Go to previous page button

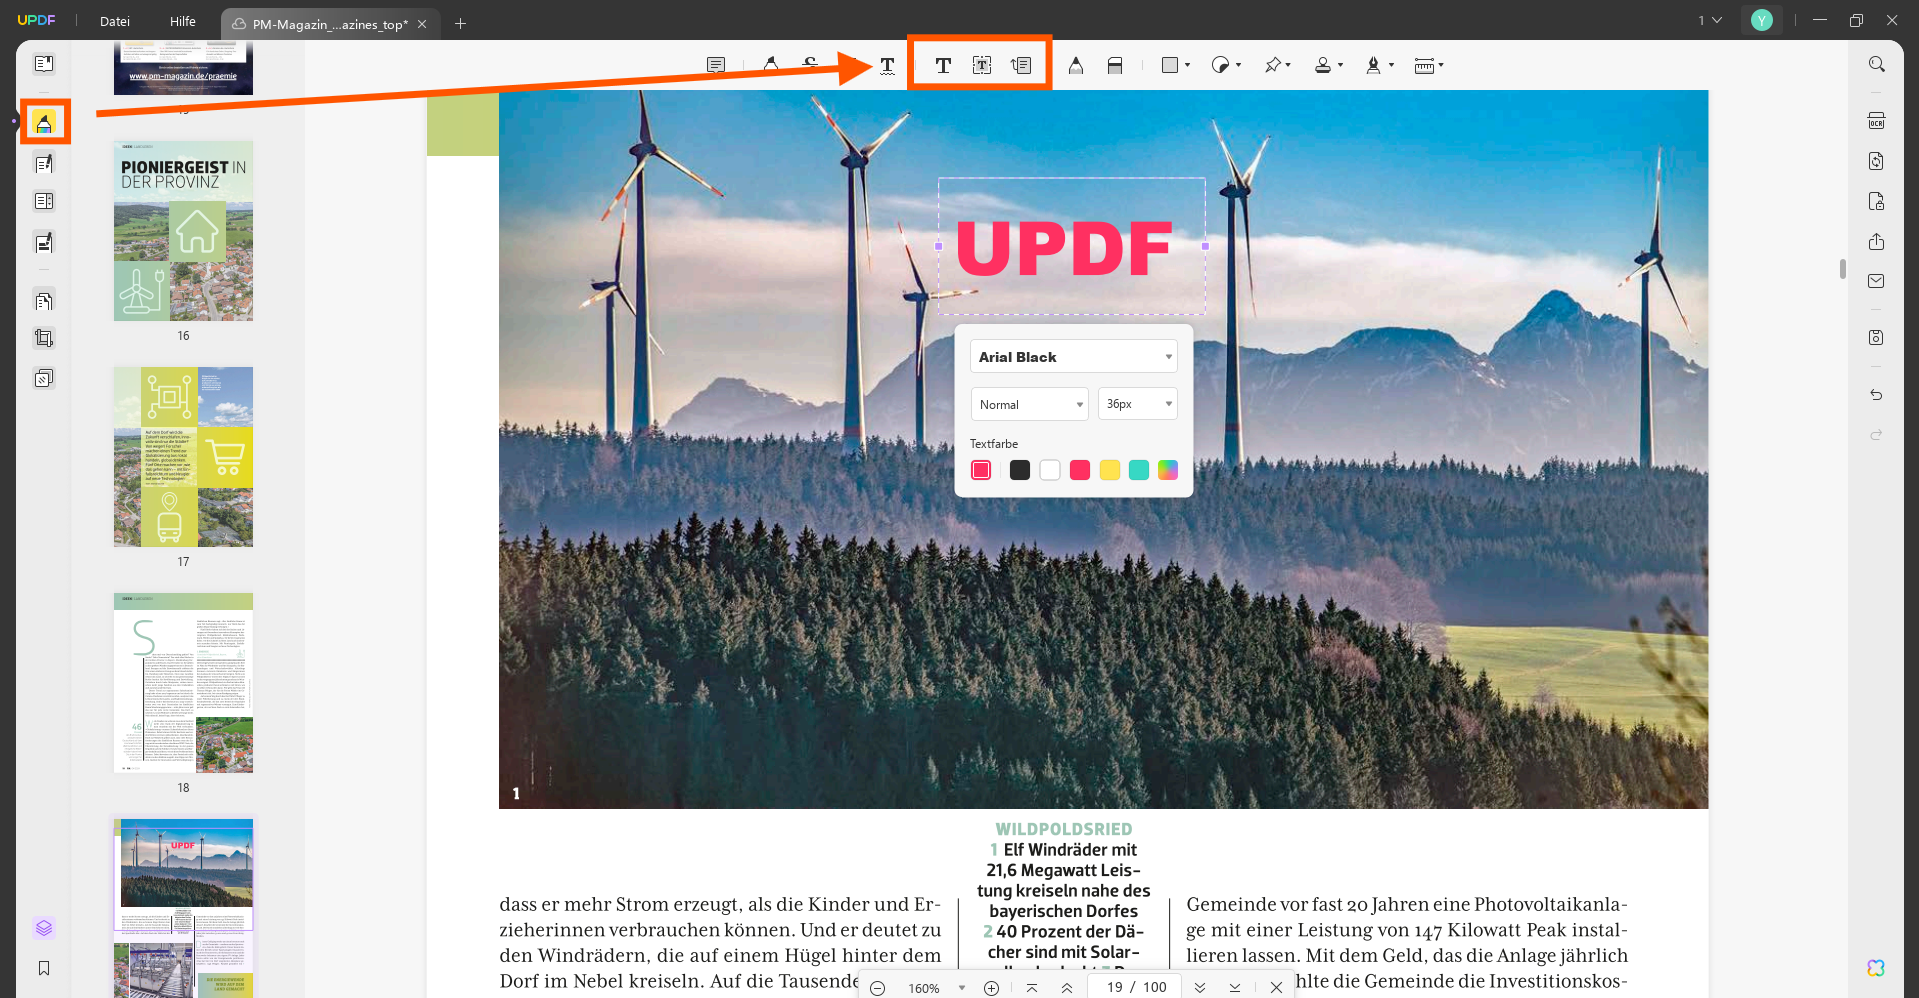[x=1067, y=988]
